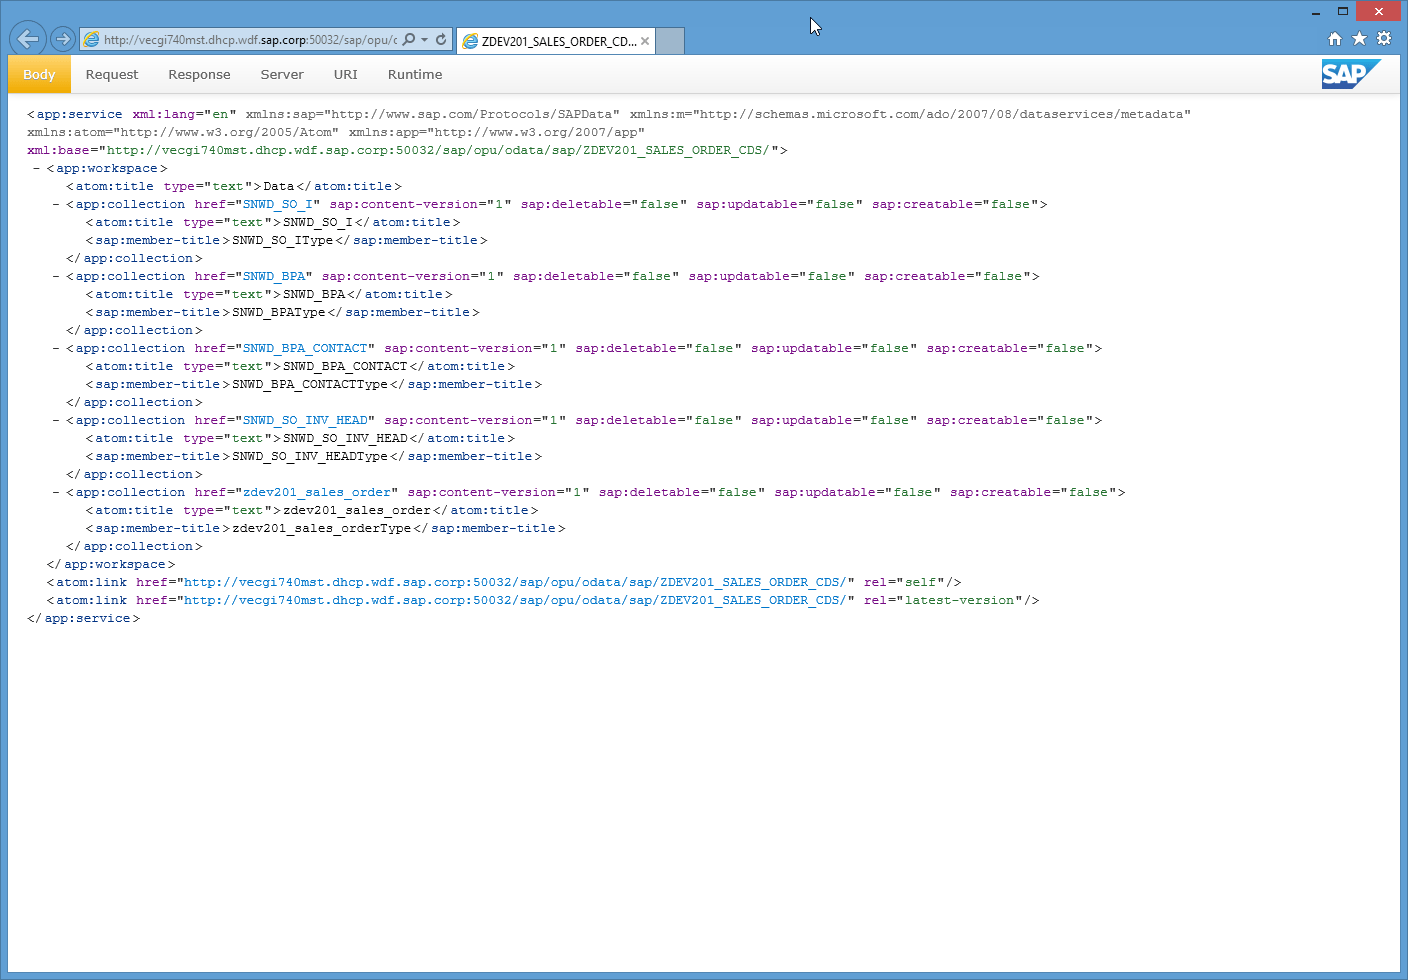
Task: Open the address bar autocomplete dropdown arrow
Action: pos(425,40)
